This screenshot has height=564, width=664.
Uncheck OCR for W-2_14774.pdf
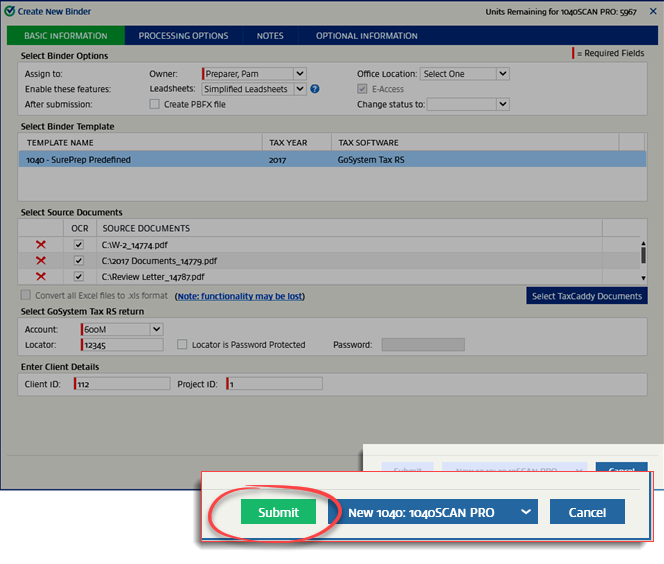point(79,244)
